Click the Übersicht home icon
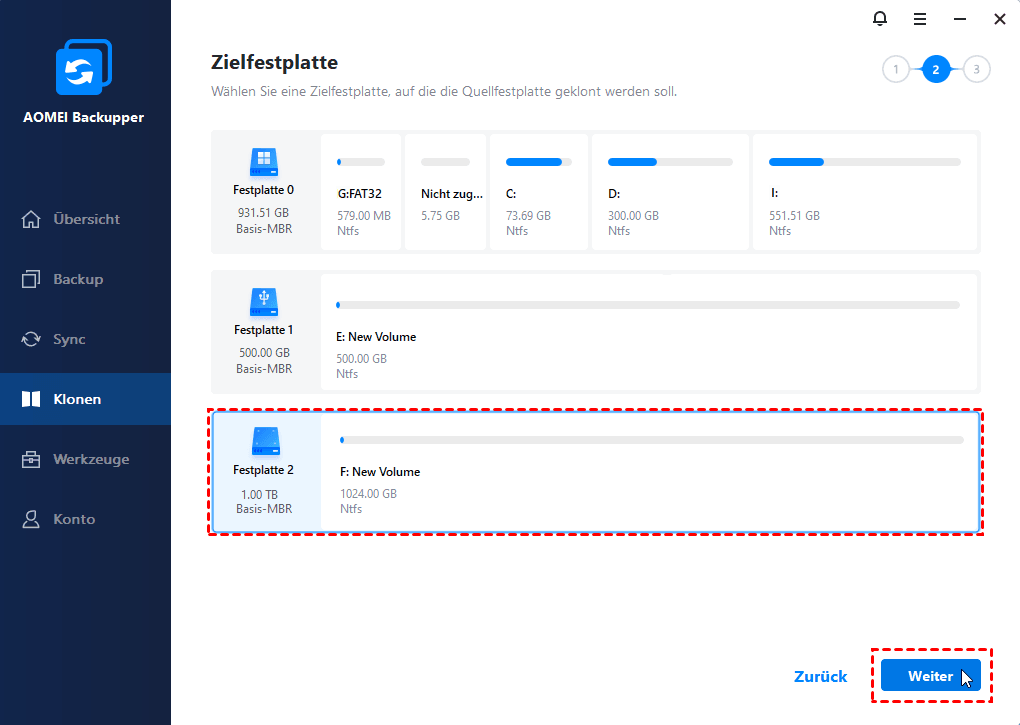Image resolution: width=1020 pixels, height=725 pixels. click(31, 219)
